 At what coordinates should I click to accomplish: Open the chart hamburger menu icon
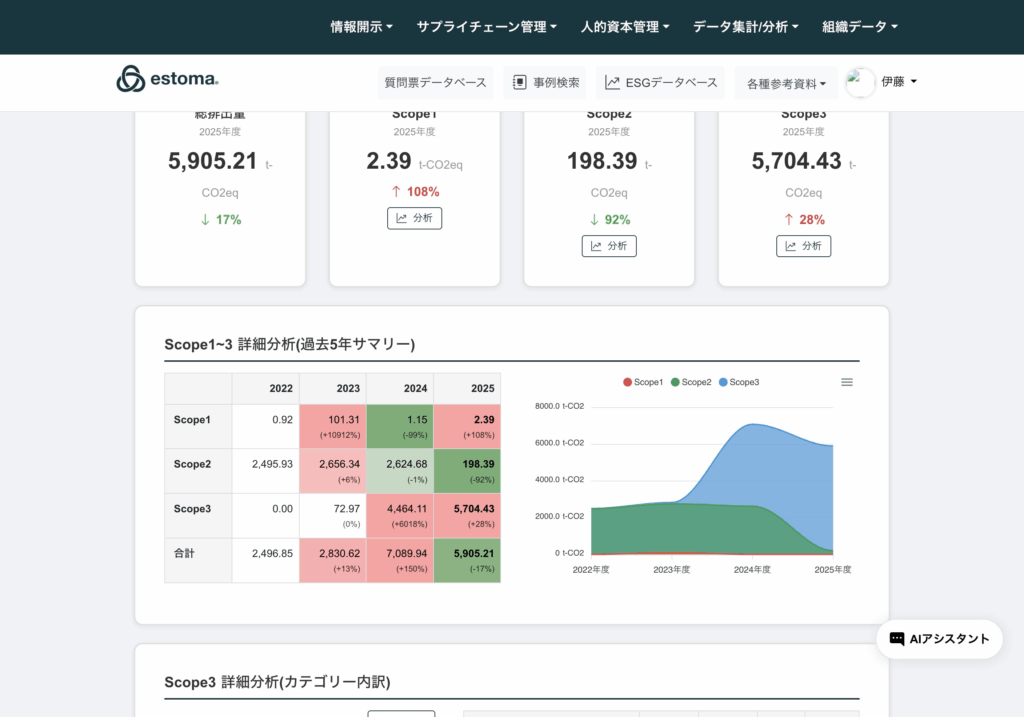(x=847, y=382)
